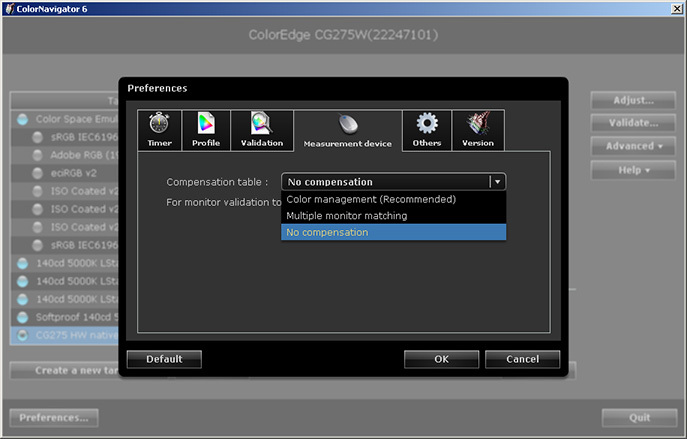
Task: Select the Adobe RGB target row
Action: click(64, 155)
